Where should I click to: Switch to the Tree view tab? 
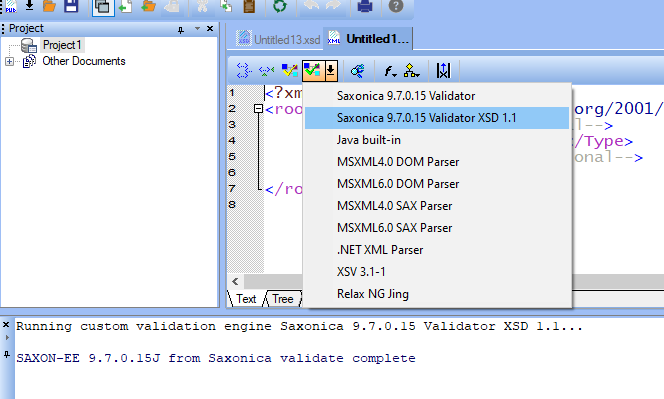283,299
